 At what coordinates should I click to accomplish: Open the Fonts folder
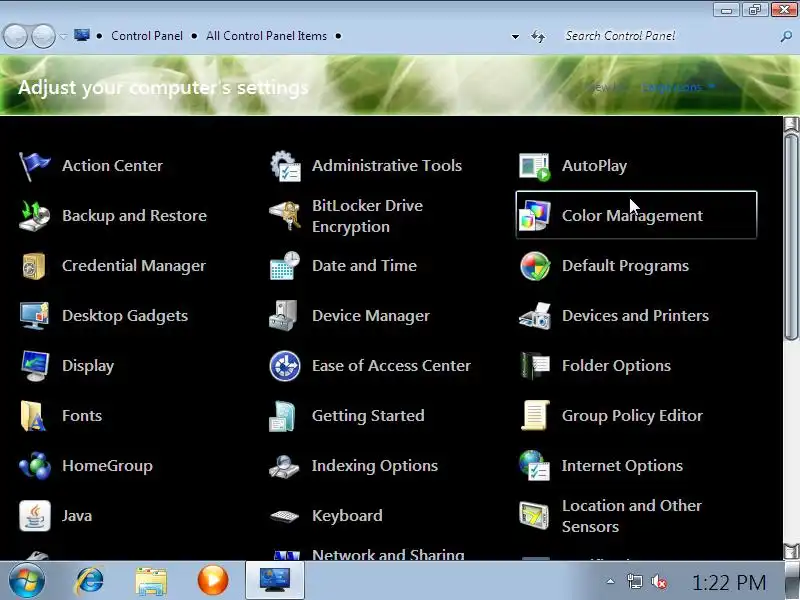[60, 416]
